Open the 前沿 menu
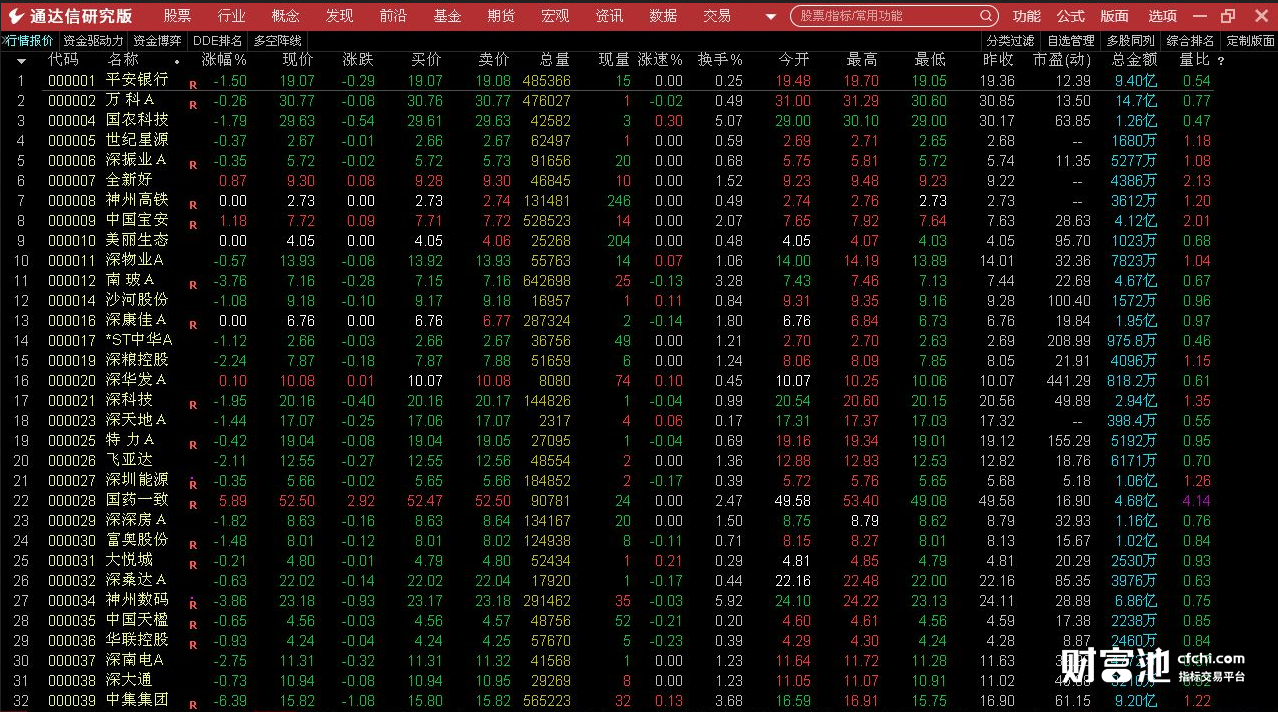1278x712 pixels. (393, 16)
